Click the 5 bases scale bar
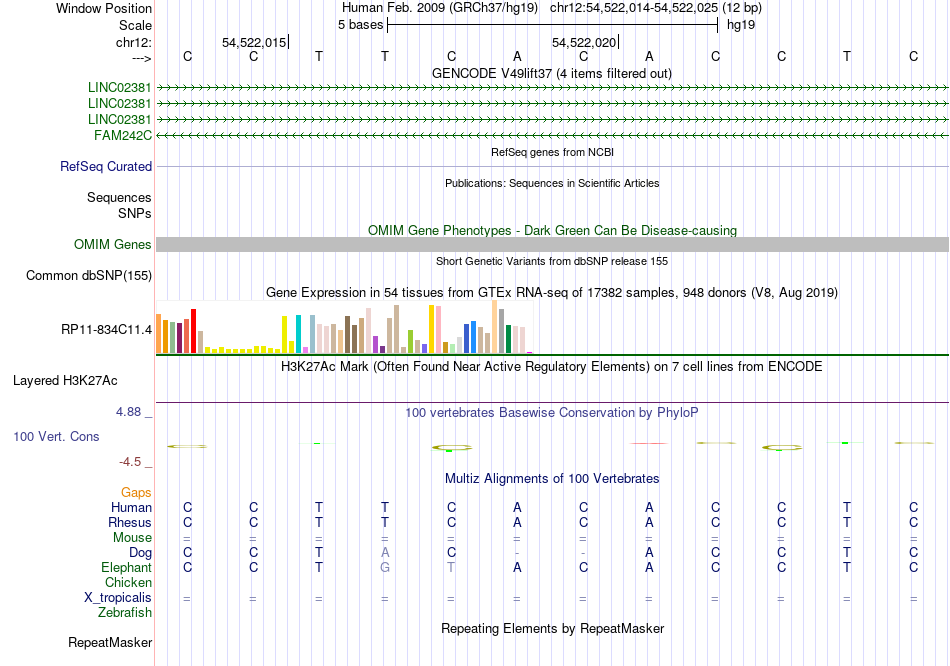Viewport: 950px width, 666px height. [x=553, y=25]
